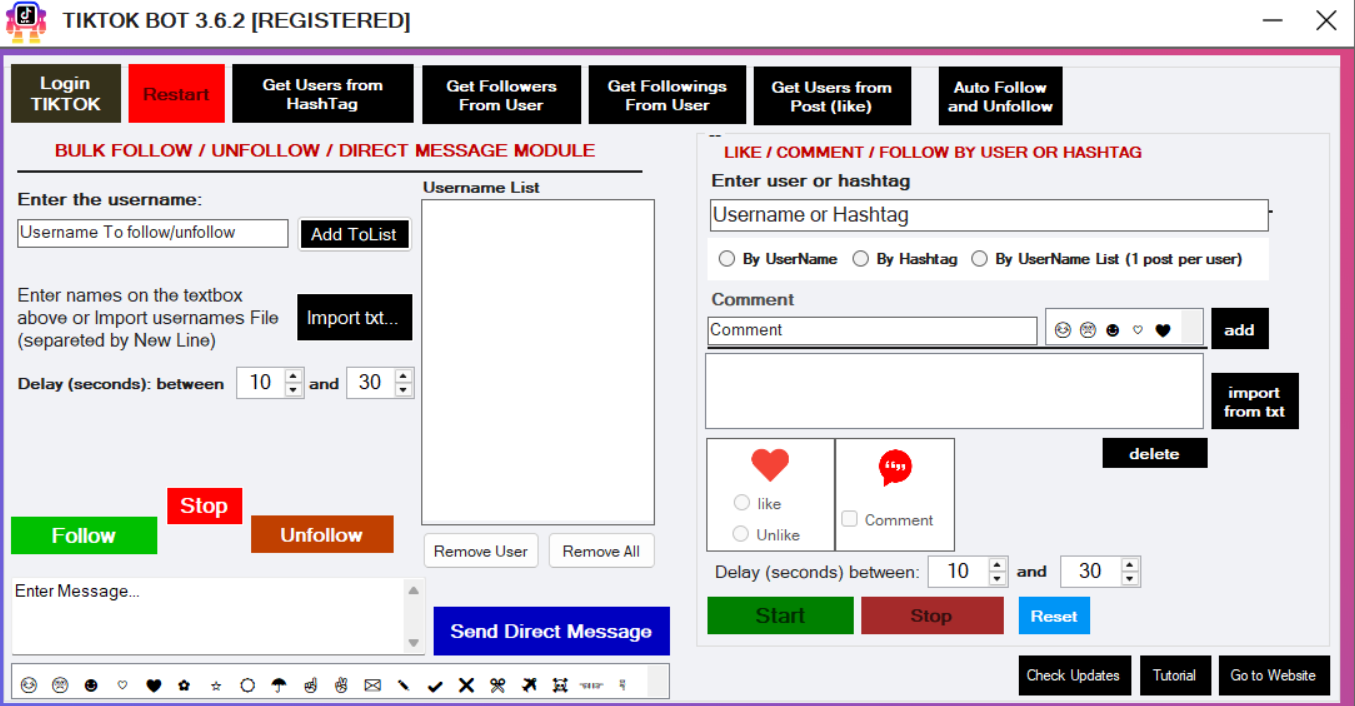Open the Auto Follow and Unfollow module
This screenshot has height=706, width=1355.
(x=1000, y=97)
